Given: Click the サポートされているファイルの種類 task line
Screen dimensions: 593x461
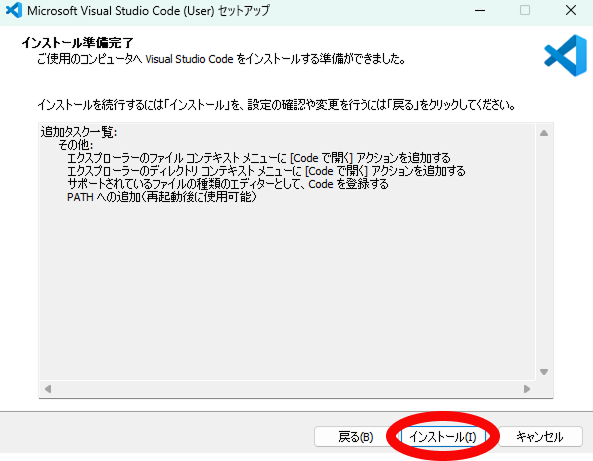Looking at the screenshot, I should (228, 184).
